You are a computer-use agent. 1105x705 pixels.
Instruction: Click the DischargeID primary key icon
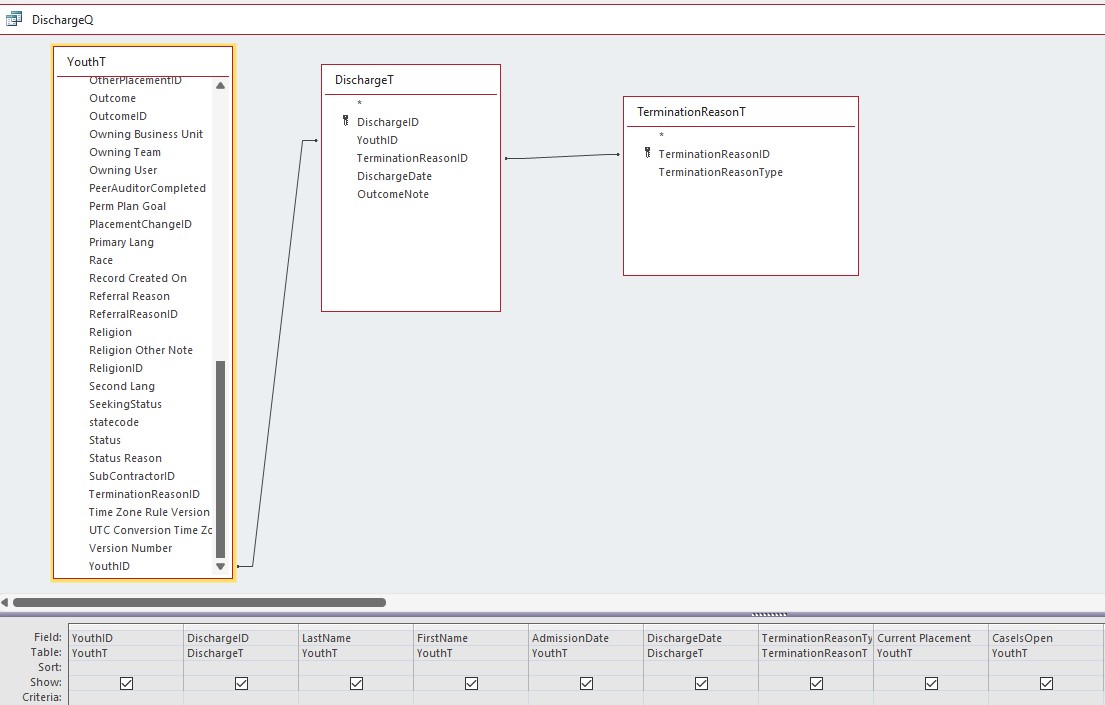pos(345,122)
